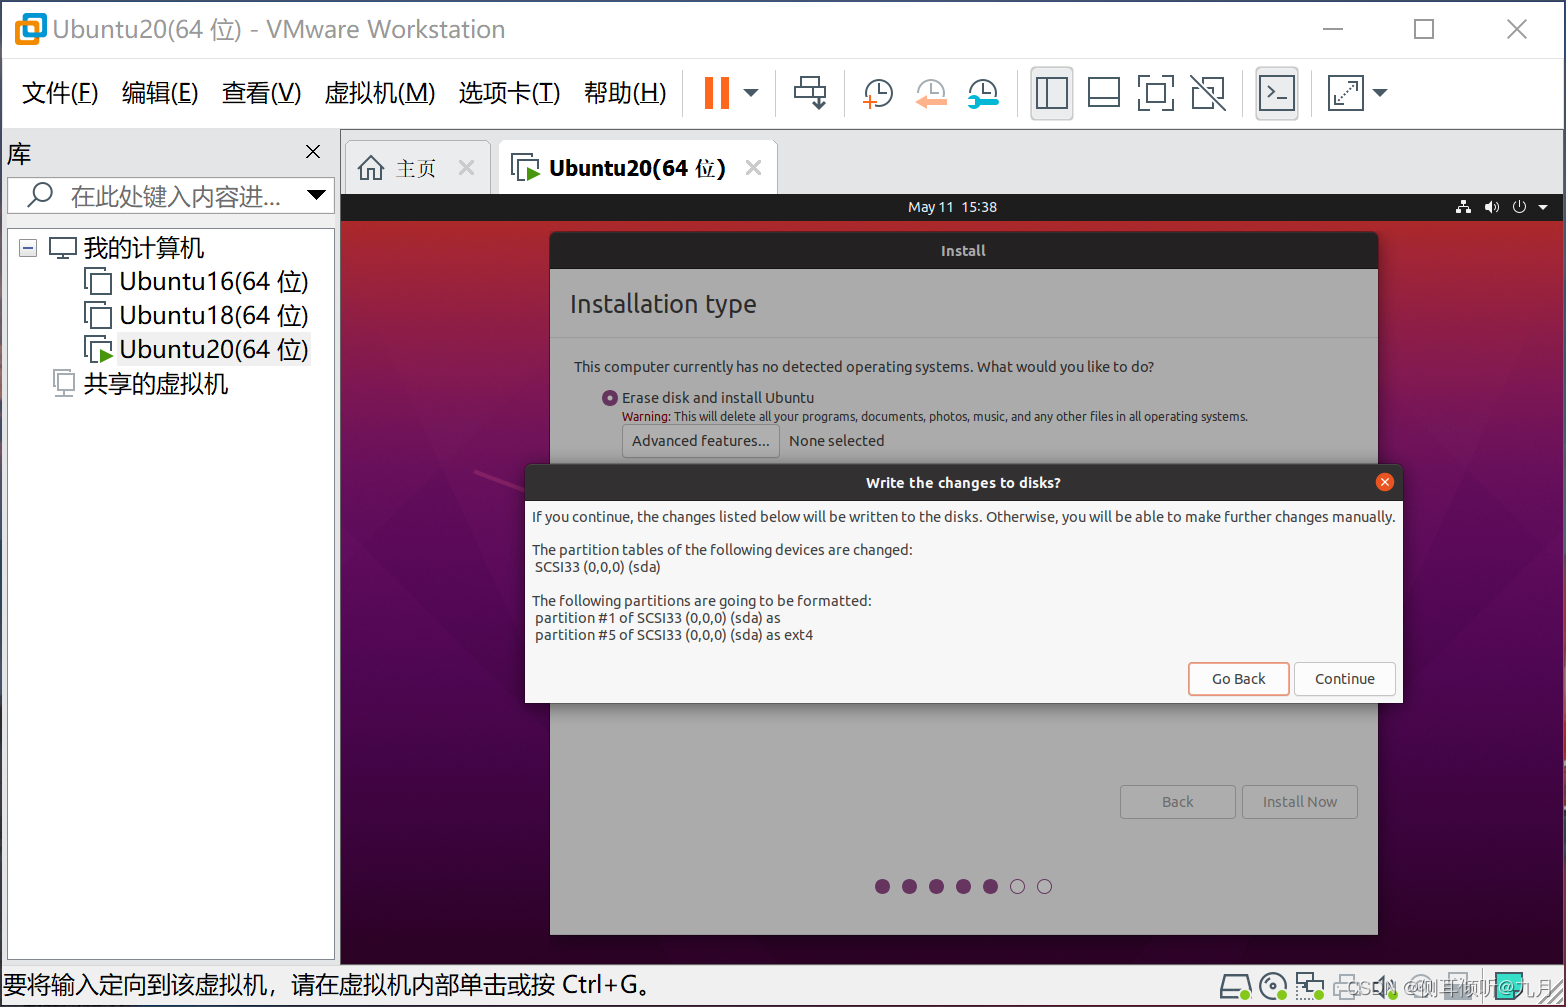Select 共享的虚拟机 in the library
This screenshot has height=1007, width=1566.
pyautogui.click(x=156, y=383)
